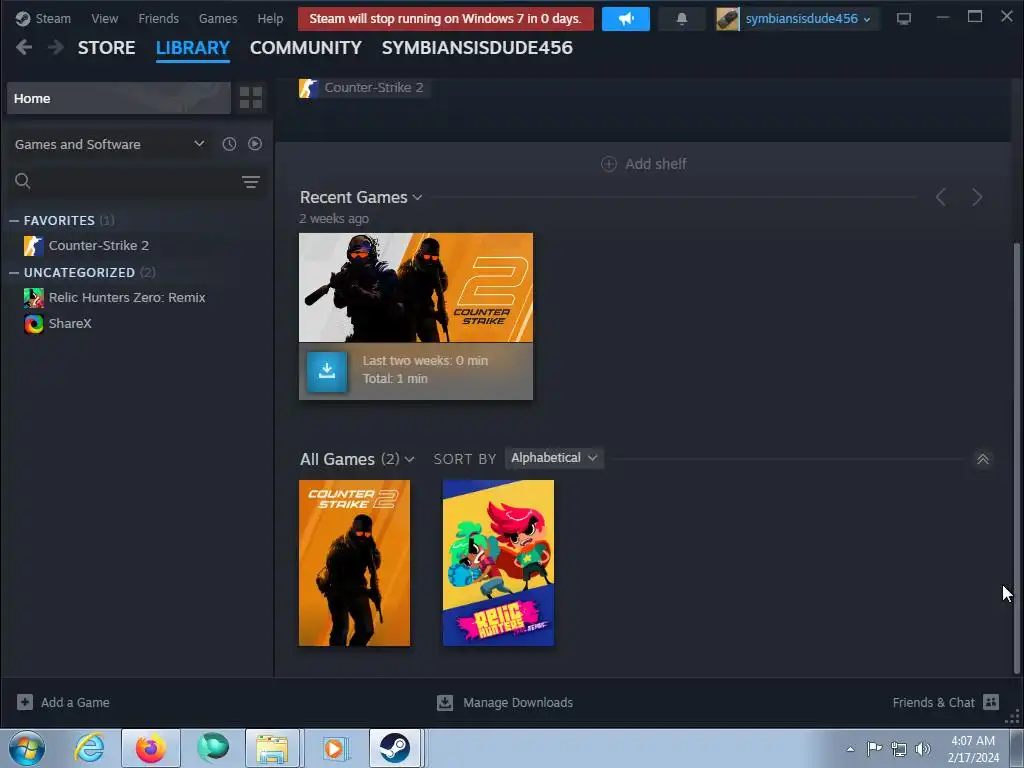Click the Home button in sidebar

[119, 98]
